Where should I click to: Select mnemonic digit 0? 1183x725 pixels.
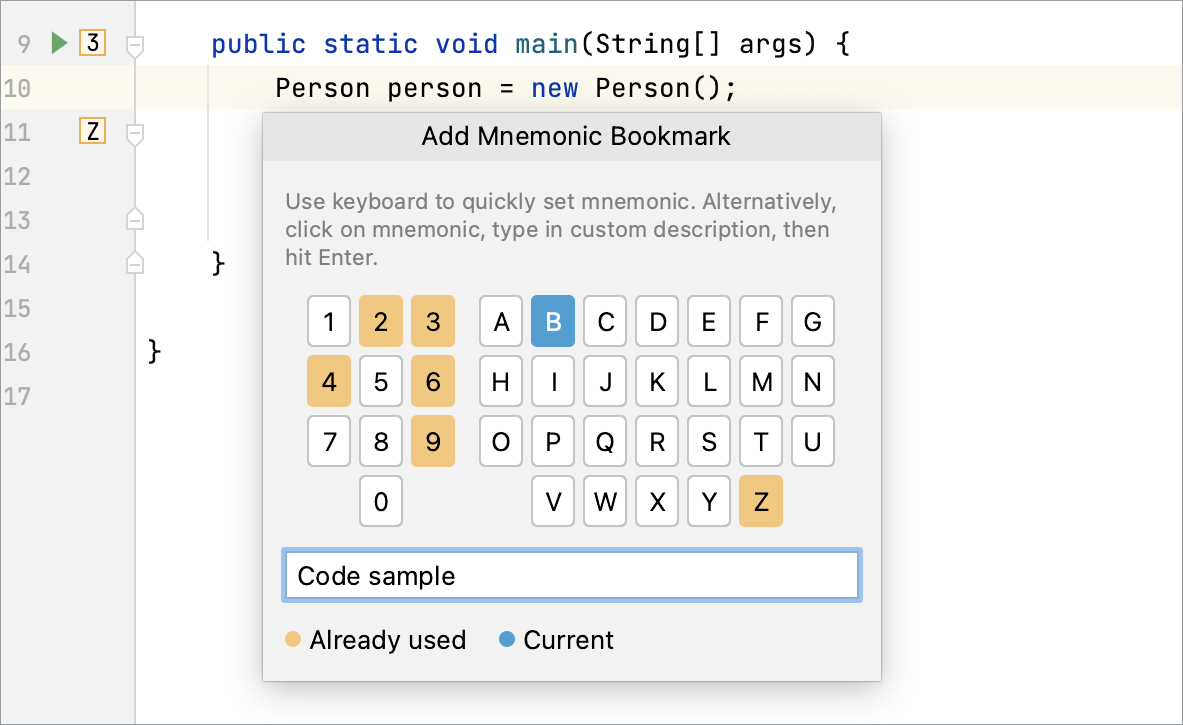pos(381,501)
